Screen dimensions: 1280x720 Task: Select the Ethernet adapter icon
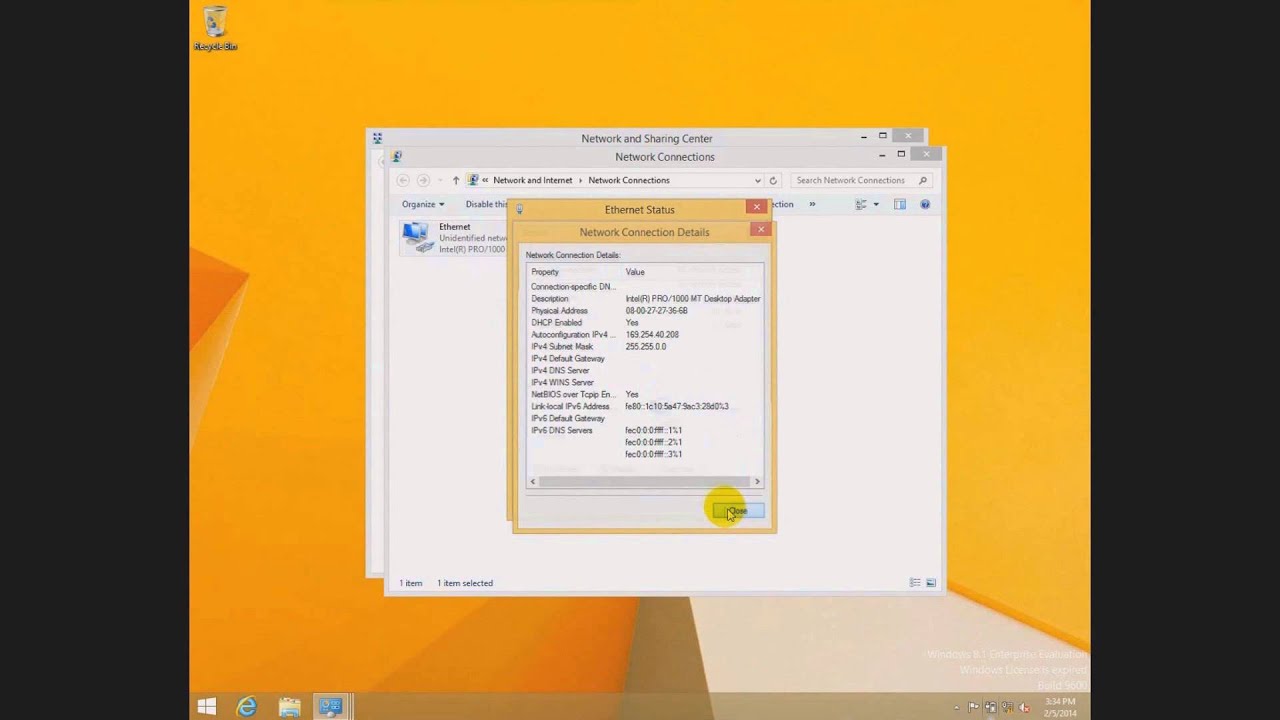416,237
